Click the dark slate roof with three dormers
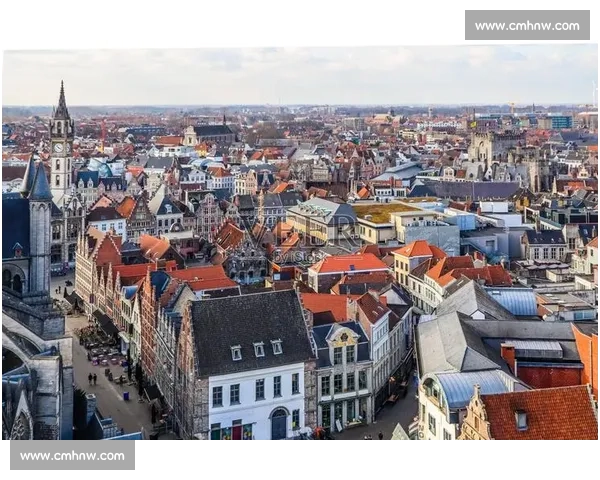The image size is (600, 480). tap(248, 325)
